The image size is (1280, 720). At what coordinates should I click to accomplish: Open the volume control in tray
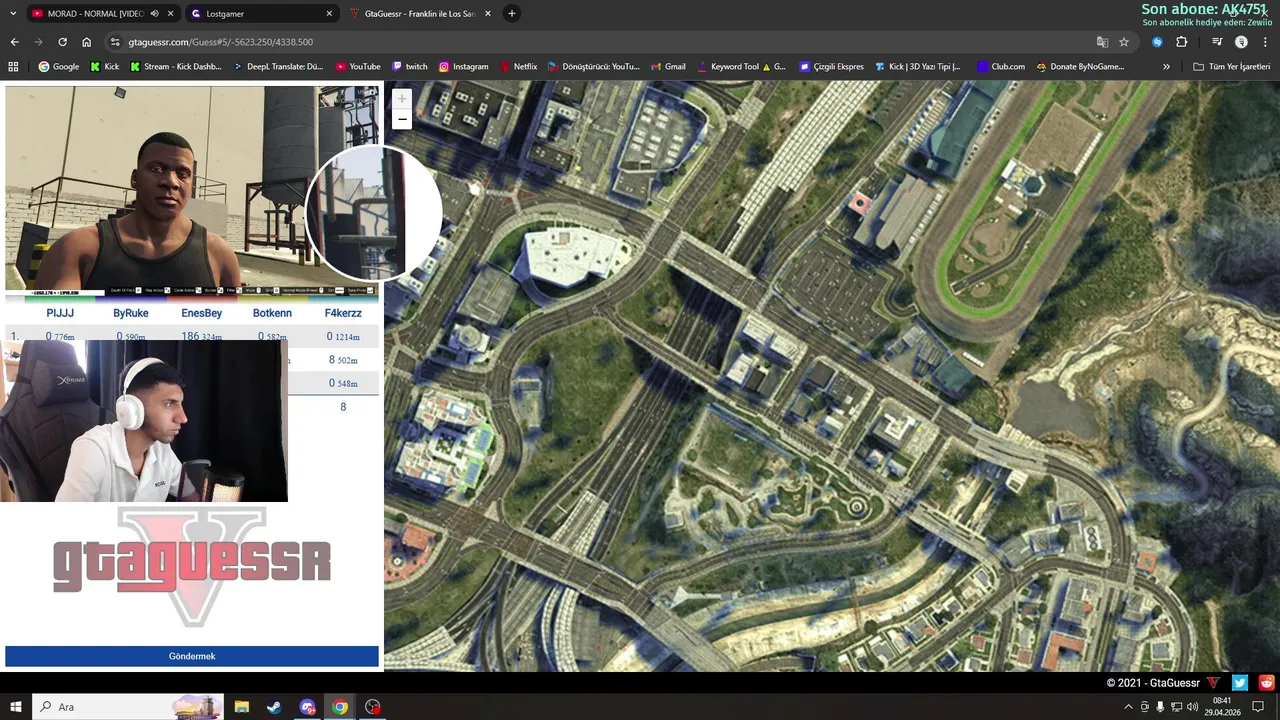pos(1192,707)
